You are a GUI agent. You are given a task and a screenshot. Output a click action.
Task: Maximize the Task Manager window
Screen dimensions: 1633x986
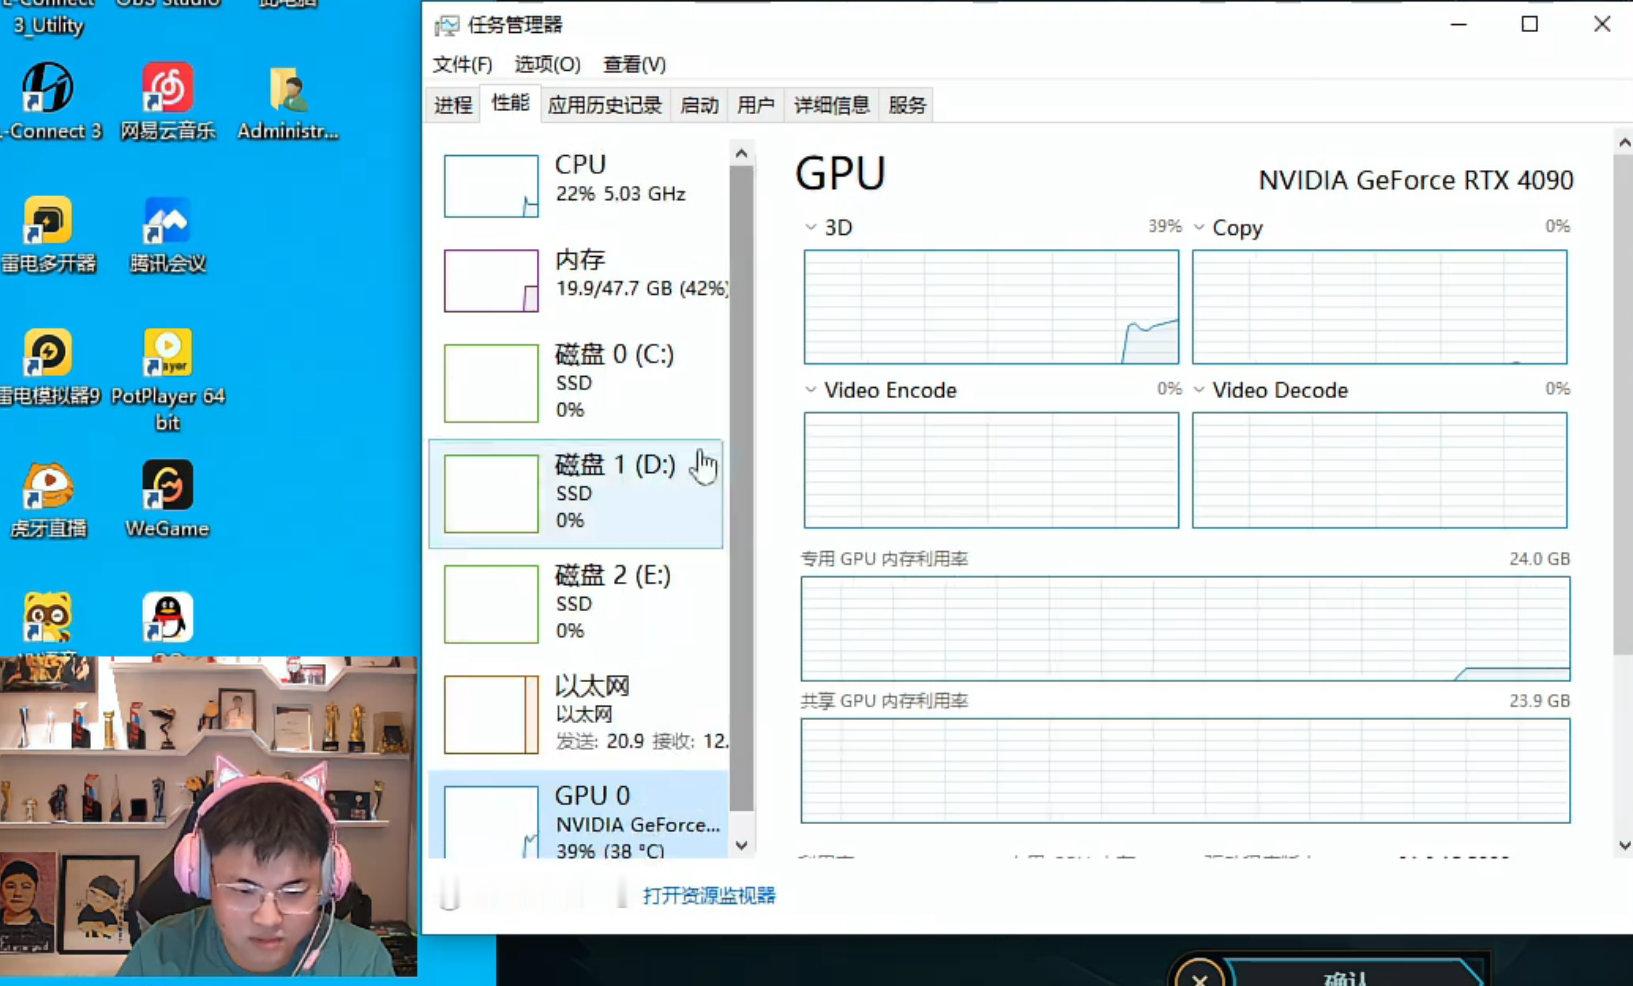coord(1530,24)
